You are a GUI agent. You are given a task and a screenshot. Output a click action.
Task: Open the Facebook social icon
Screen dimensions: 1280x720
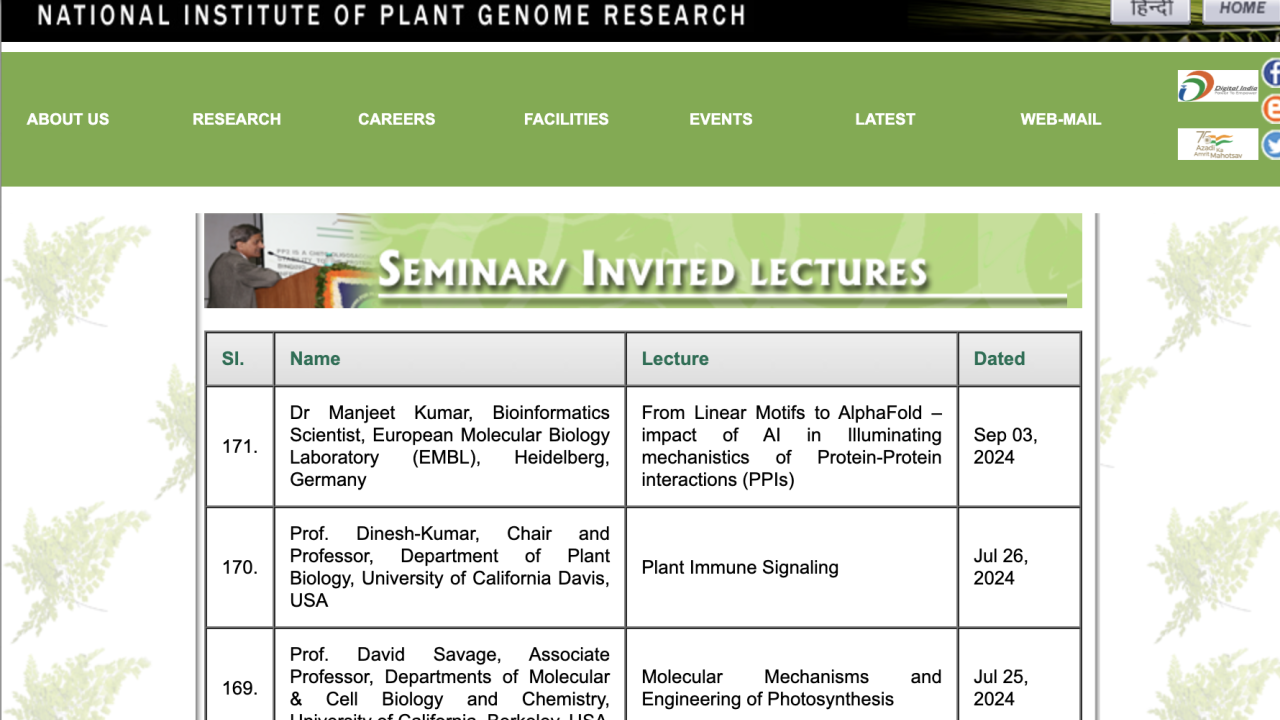point(1271,73)
